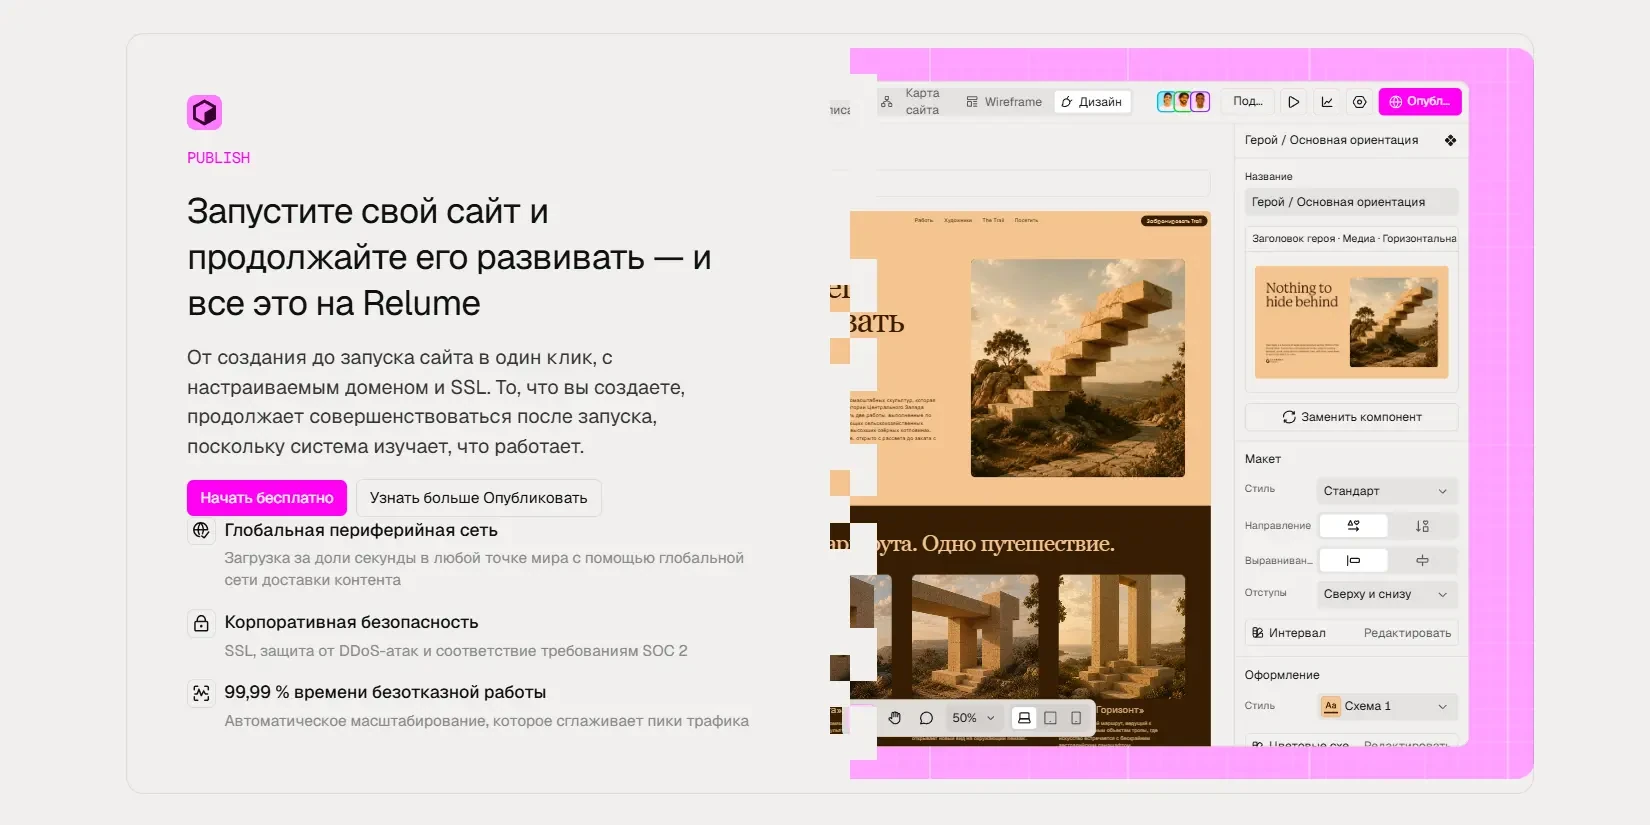This screenshot has width=1650, height=825.
Task: Click the pillars image at right on canvas
Action: [x=1122, y=637]
